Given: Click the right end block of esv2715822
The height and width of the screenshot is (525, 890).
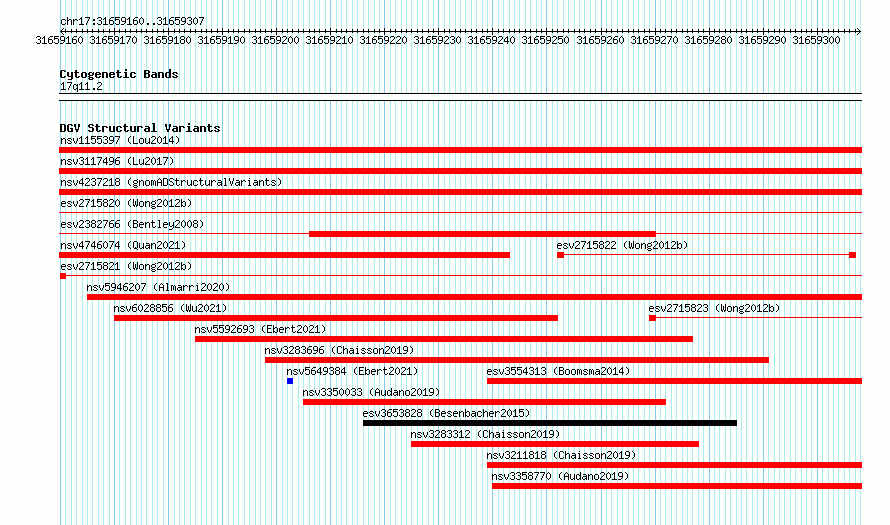Looking at the screenshot, I should point(853,255).
